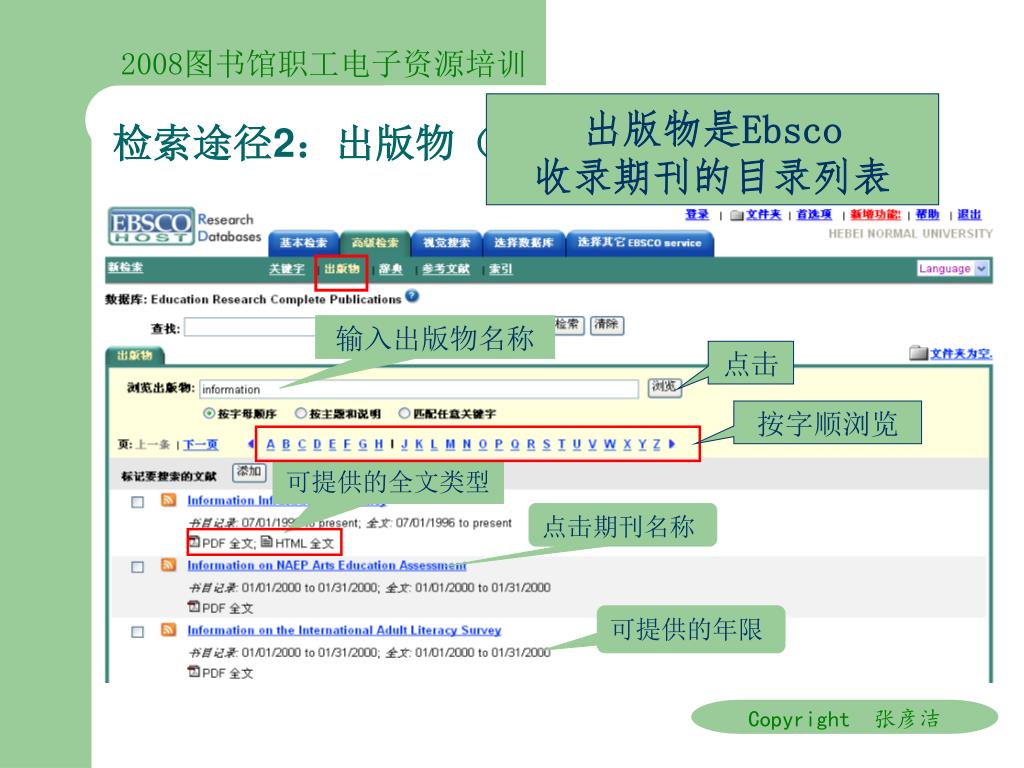Check box for International Adult Literacy Survey
Image resolution: width=1024 pixels, height=768 pixels.
click(138, 632)
